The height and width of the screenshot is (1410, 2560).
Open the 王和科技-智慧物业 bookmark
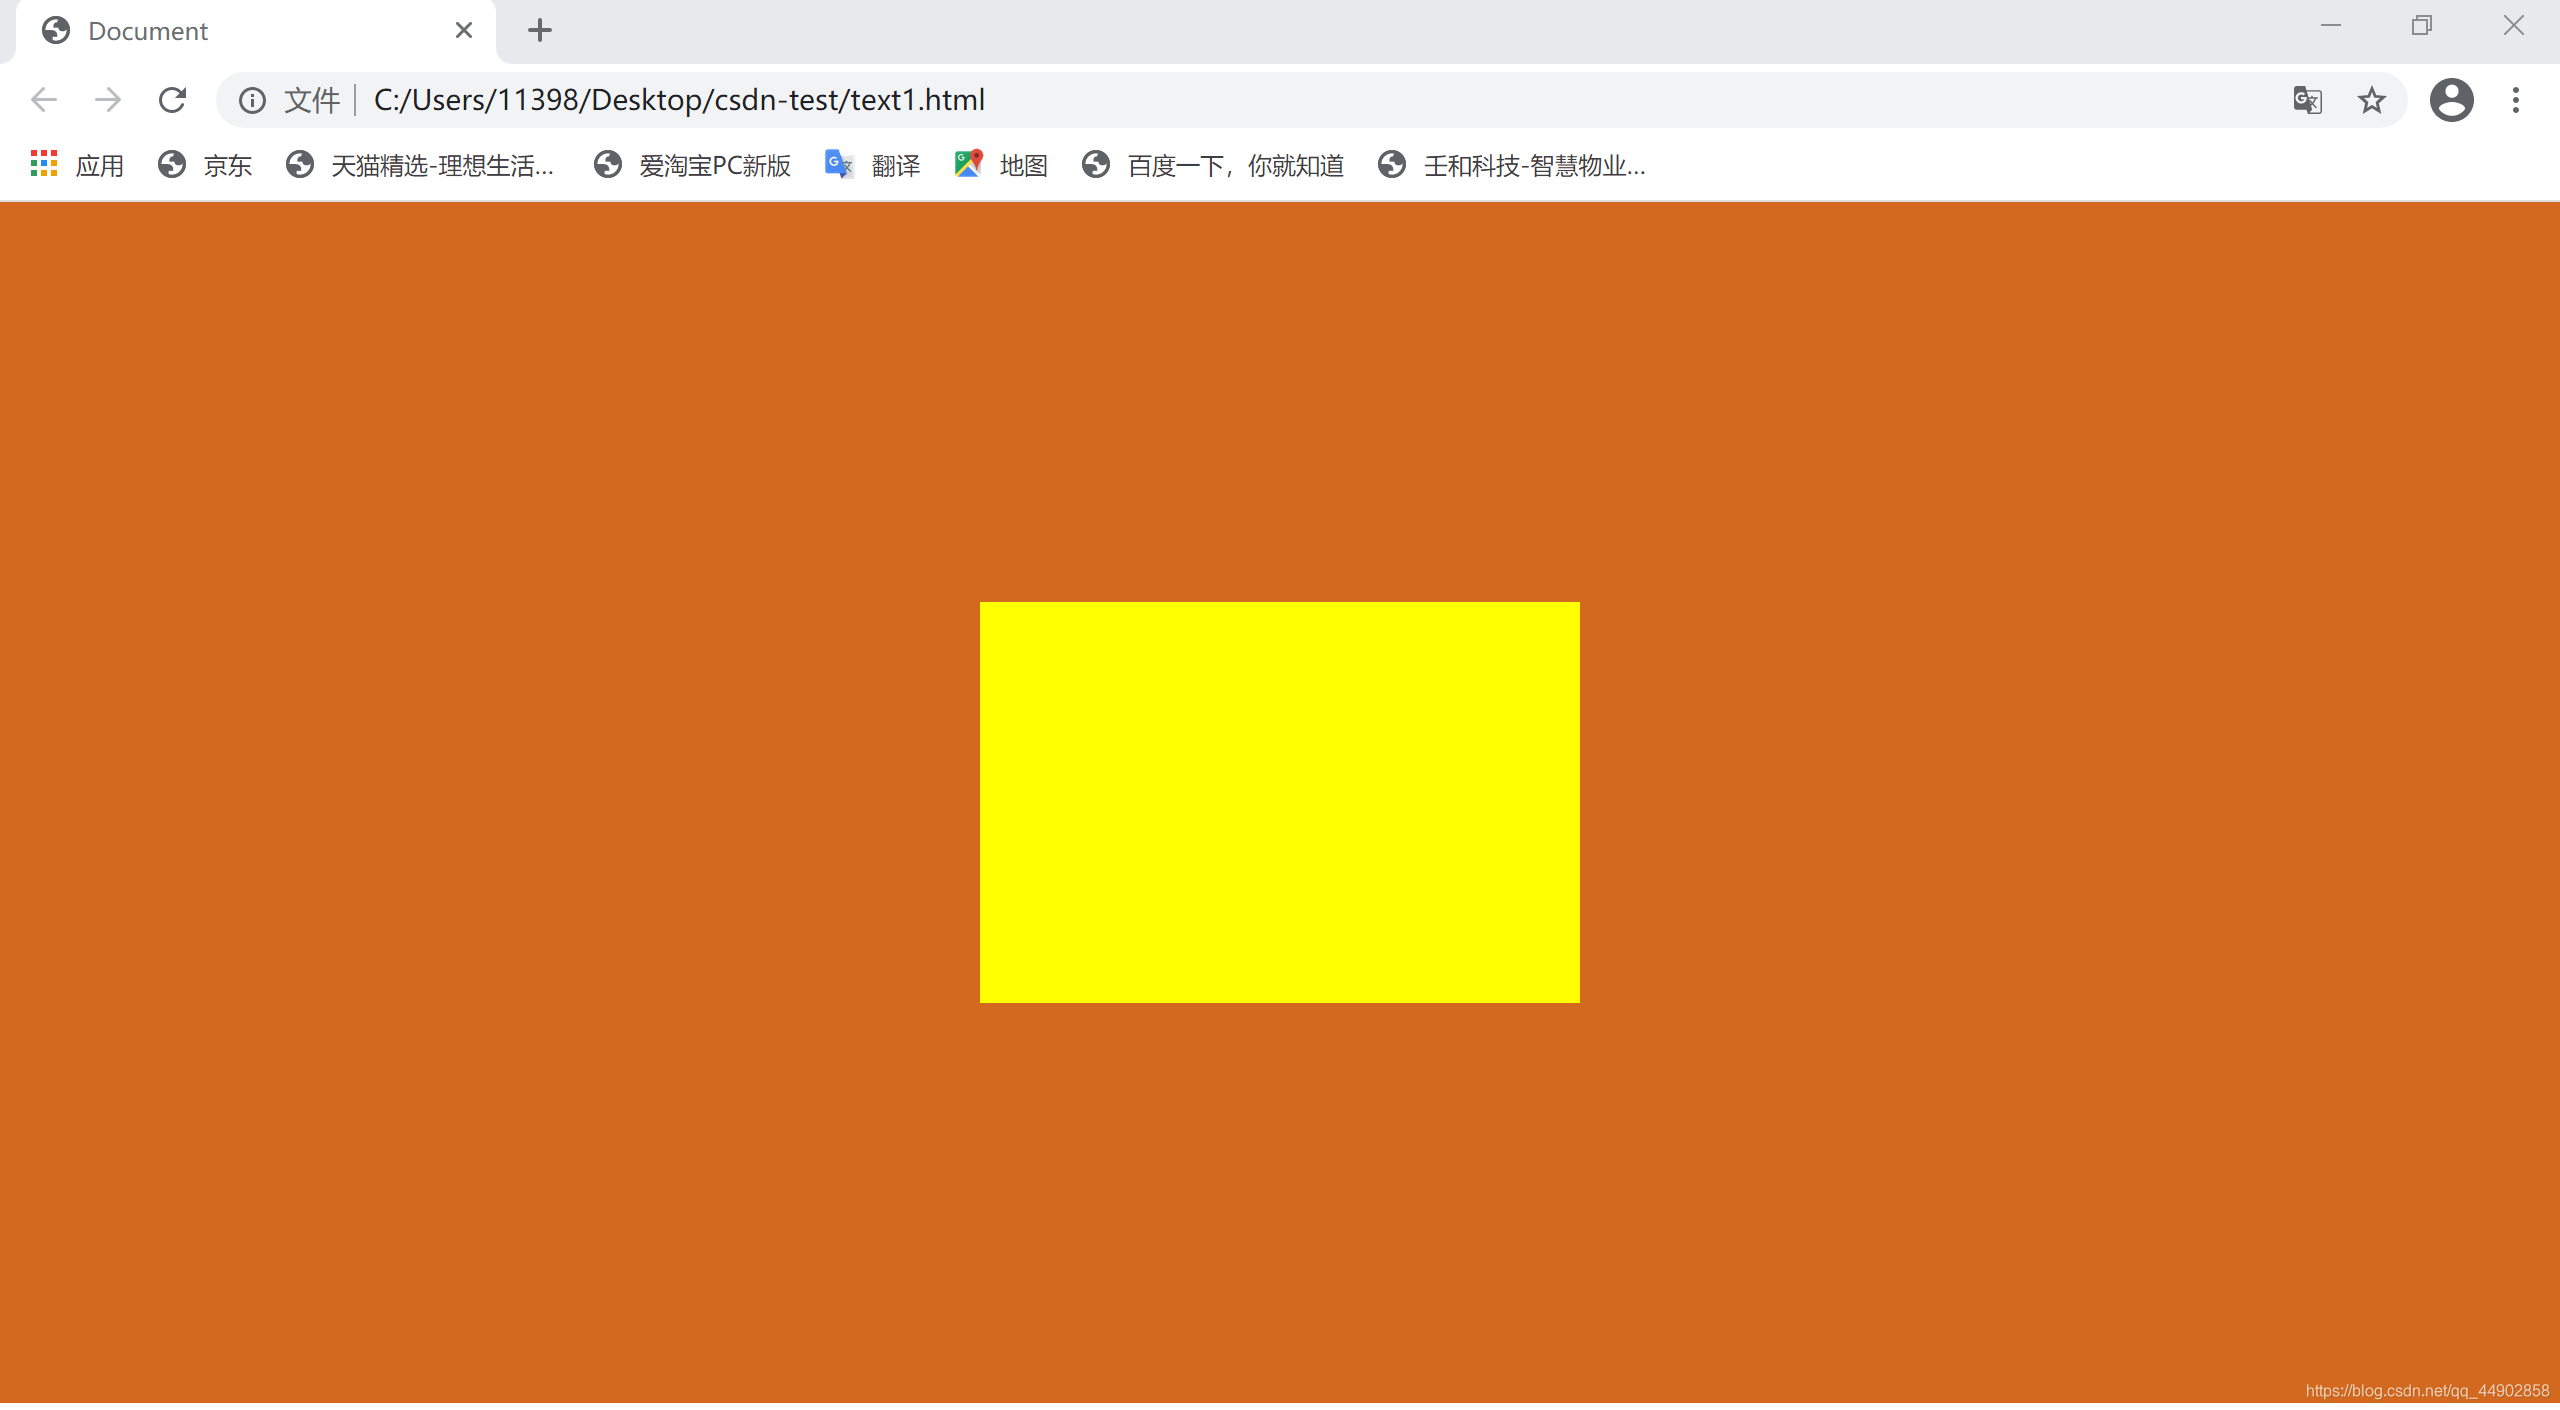(x=1512, y=165)
